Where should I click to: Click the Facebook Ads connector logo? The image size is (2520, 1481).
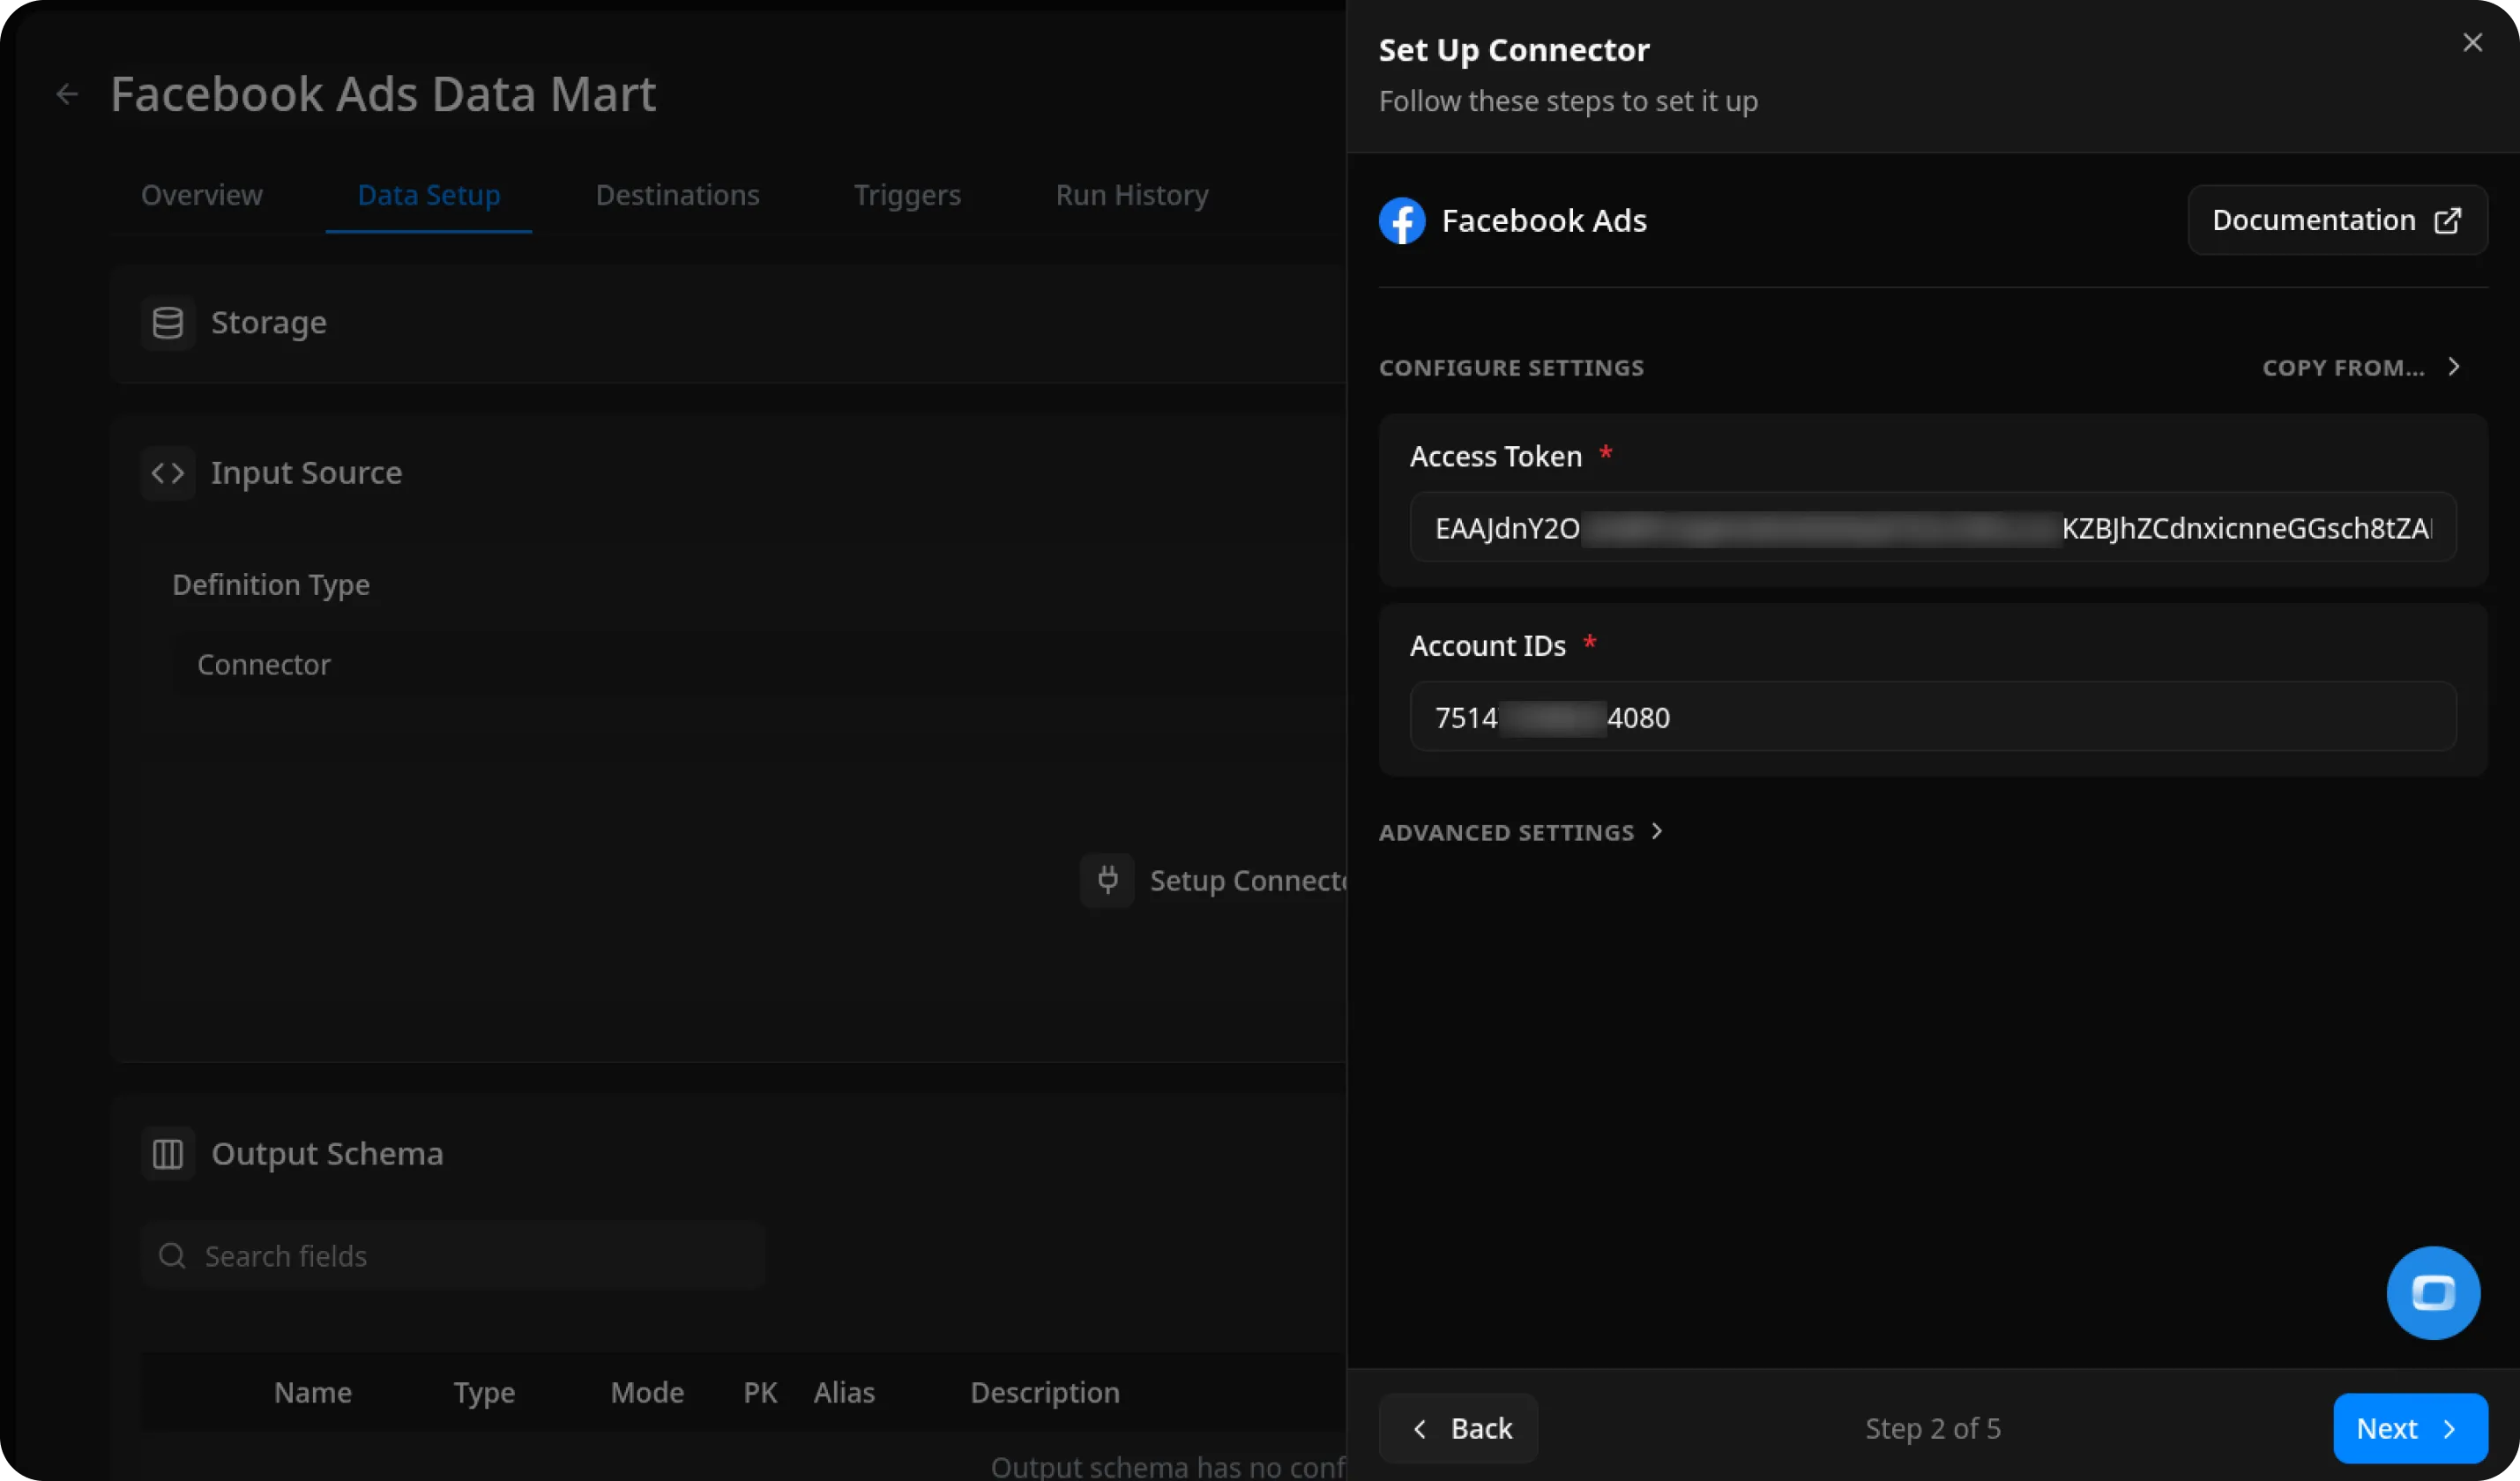coord(1400,220)
